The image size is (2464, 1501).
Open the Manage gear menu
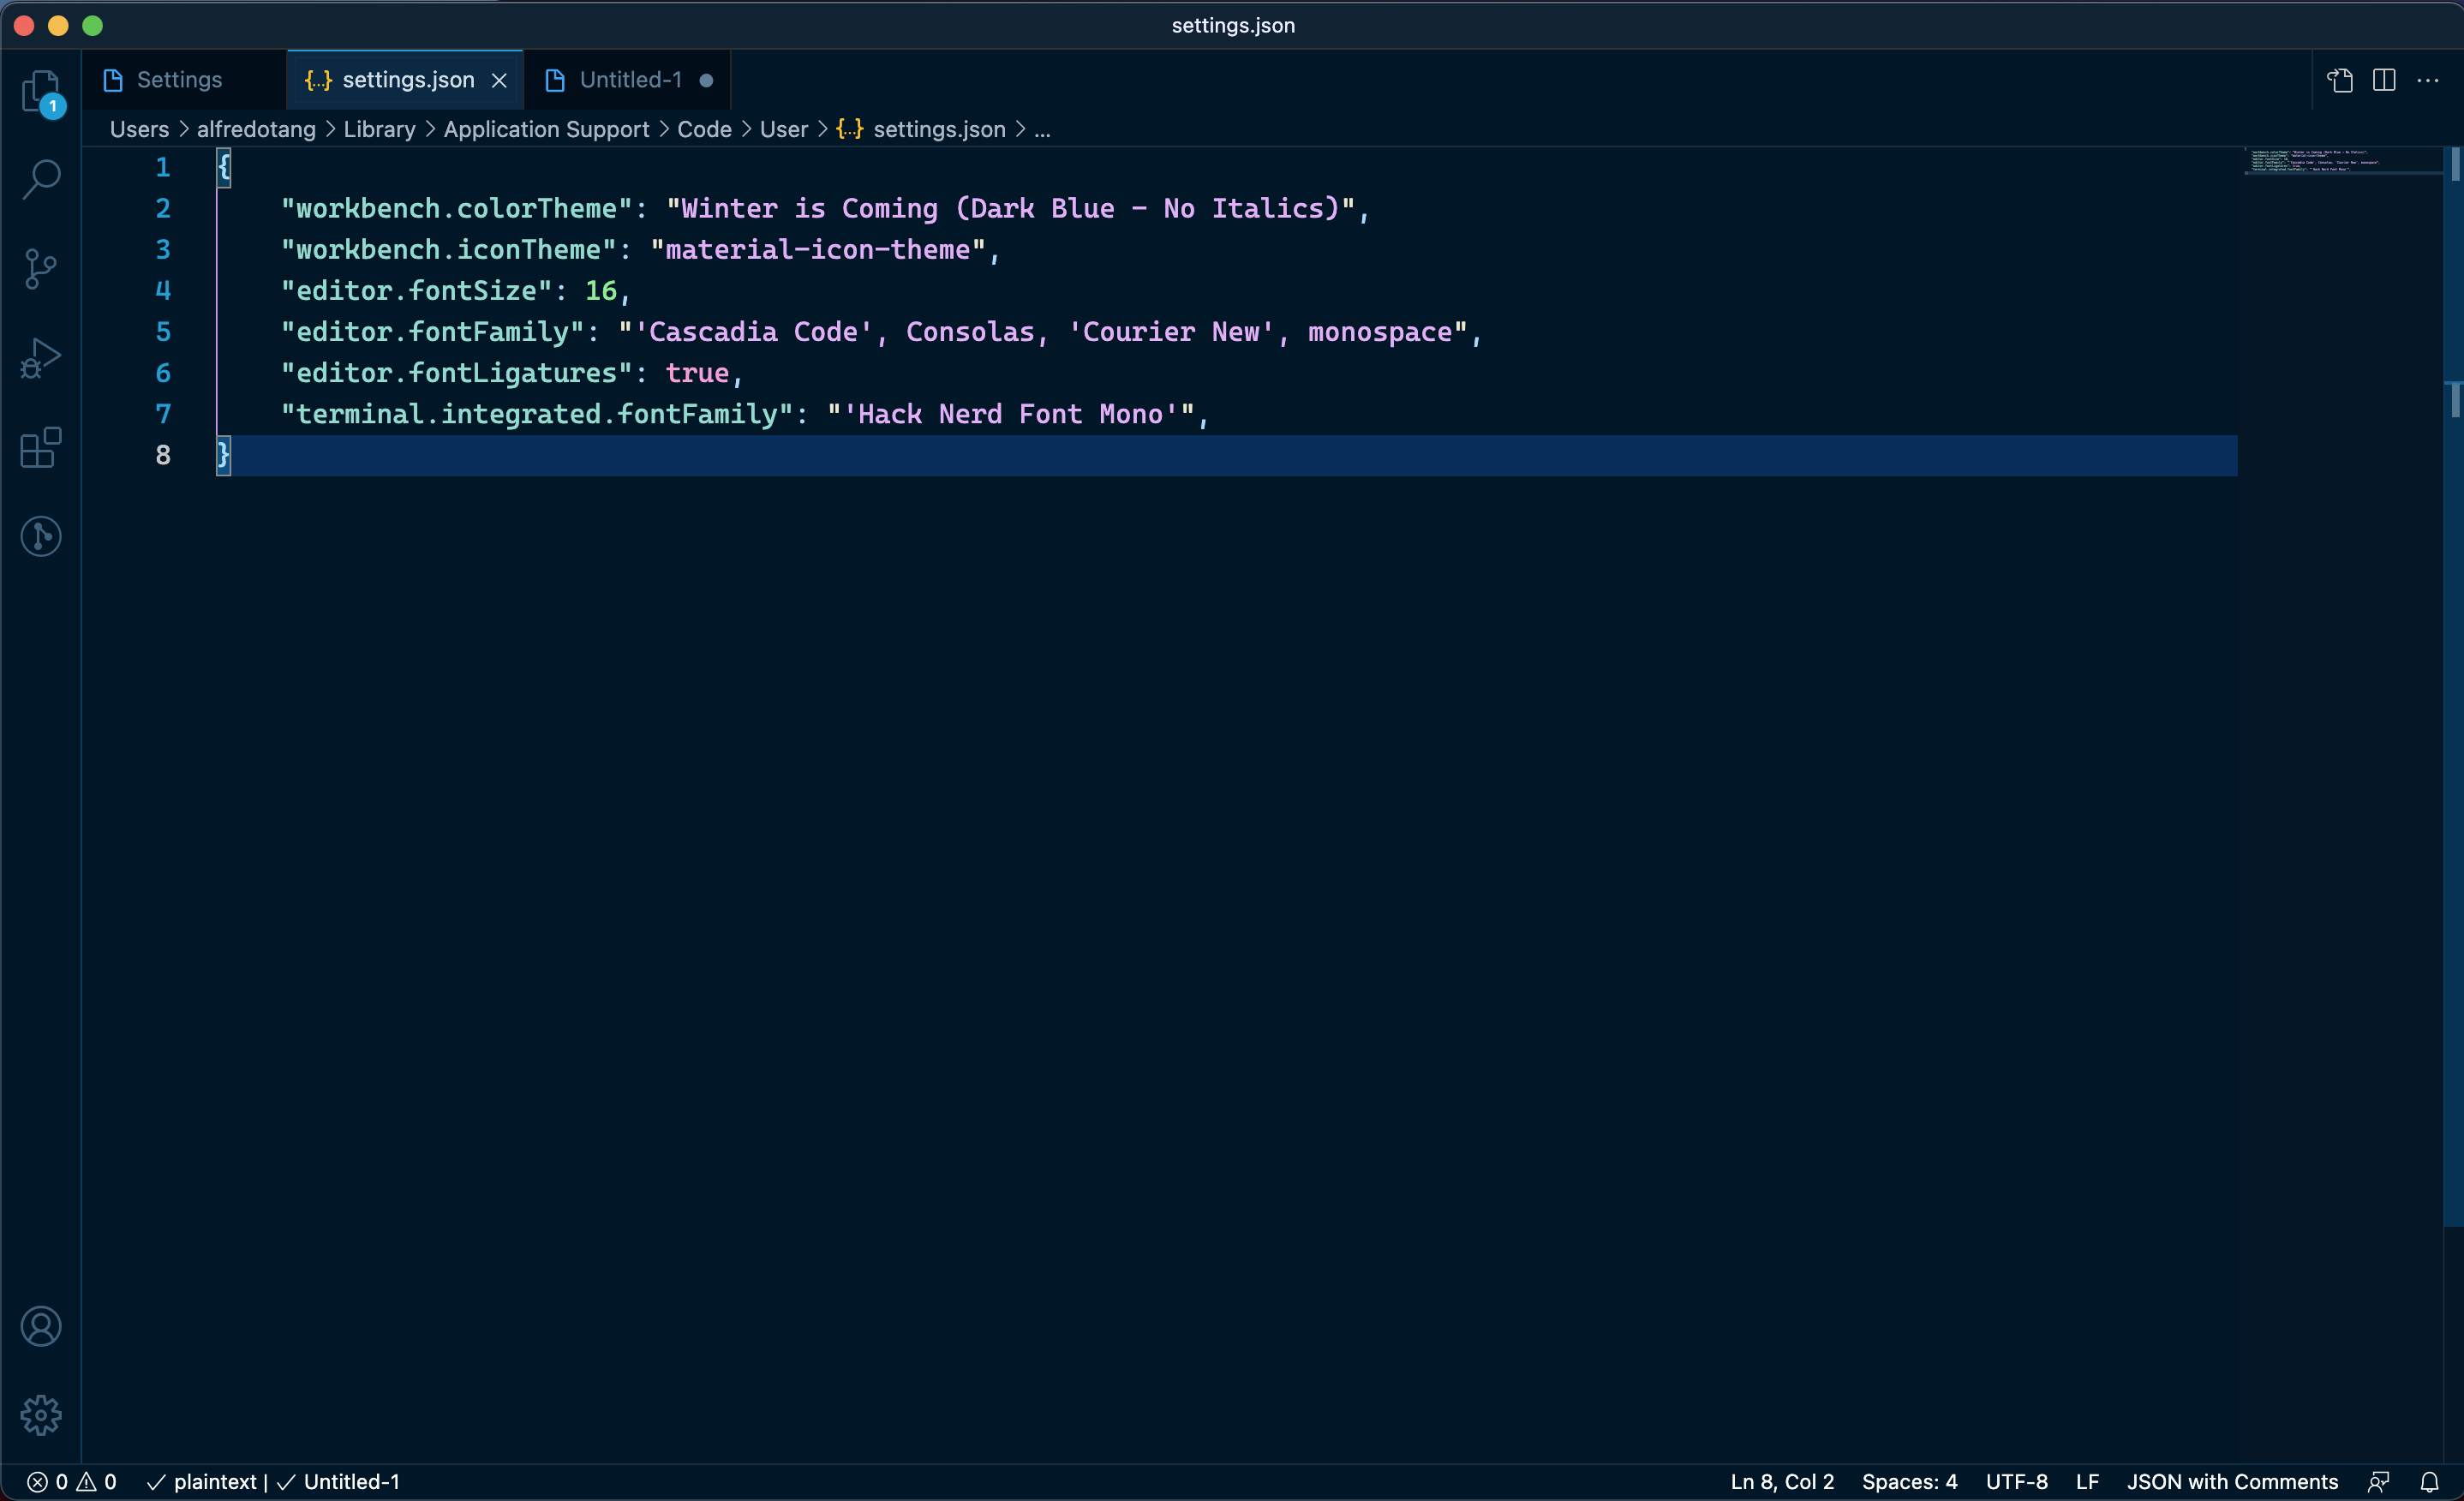pos(41,1414)
